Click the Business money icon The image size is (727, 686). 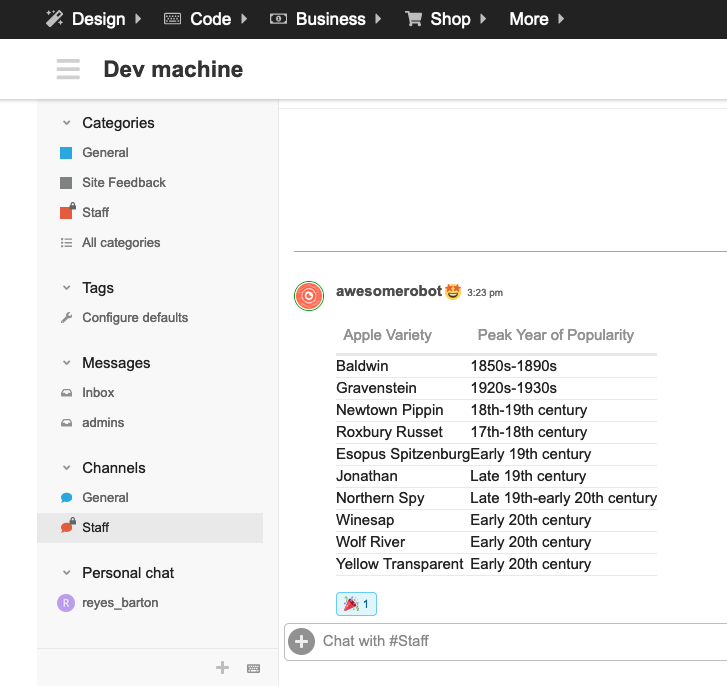[278, 19]
